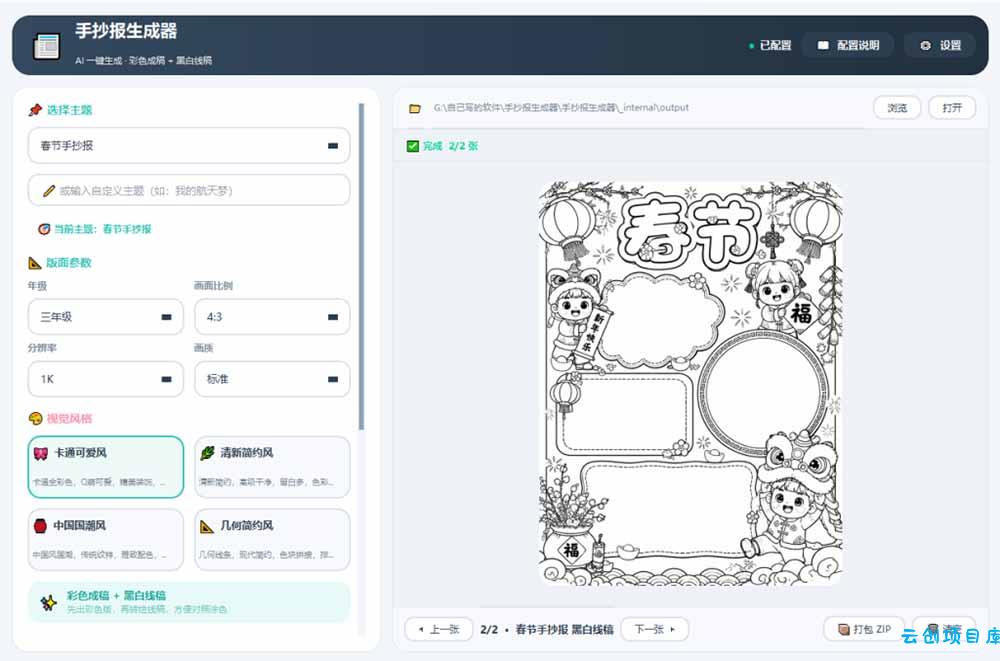The height and width of the screenshot is (661, 1000).
Task: Open the 配置说明 guide
Action: click(848, 45)
